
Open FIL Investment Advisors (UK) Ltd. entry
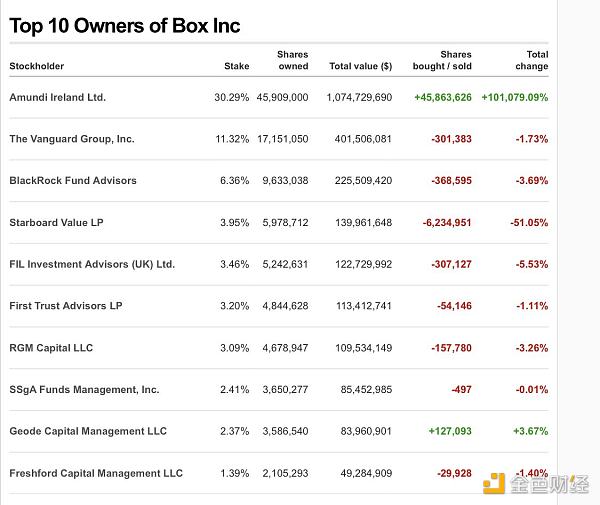(x=91, y=264)
